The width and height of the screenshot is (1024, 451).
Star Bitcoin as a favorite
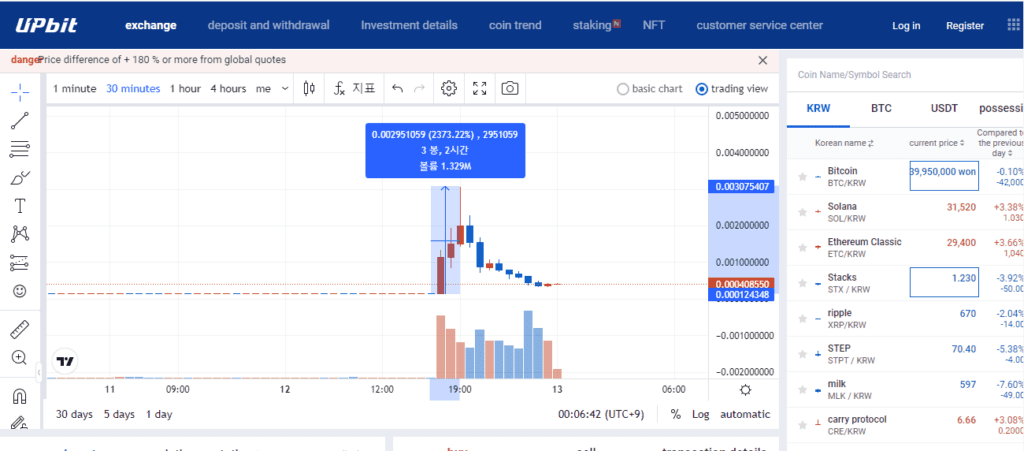[x=802, y=177]
